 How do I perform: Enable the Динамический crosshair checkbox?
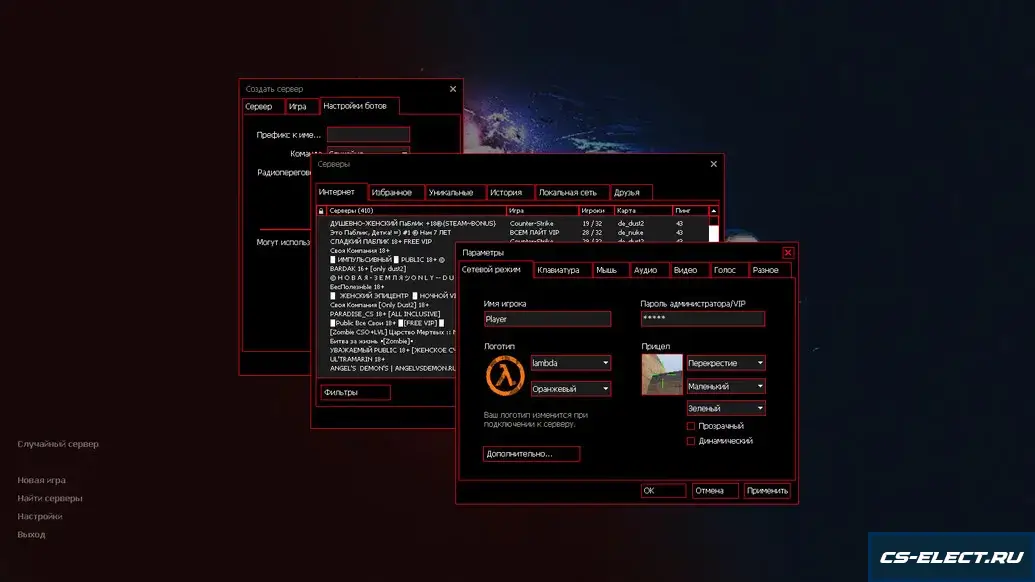click(691, 441)
